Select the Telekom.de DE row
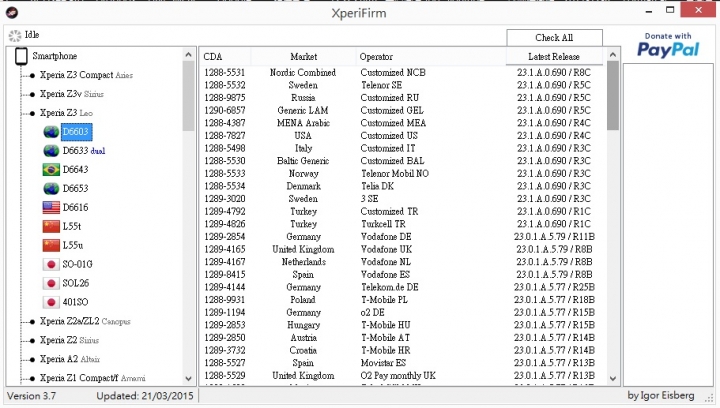 pyautogui.click(x=403, y=287)
